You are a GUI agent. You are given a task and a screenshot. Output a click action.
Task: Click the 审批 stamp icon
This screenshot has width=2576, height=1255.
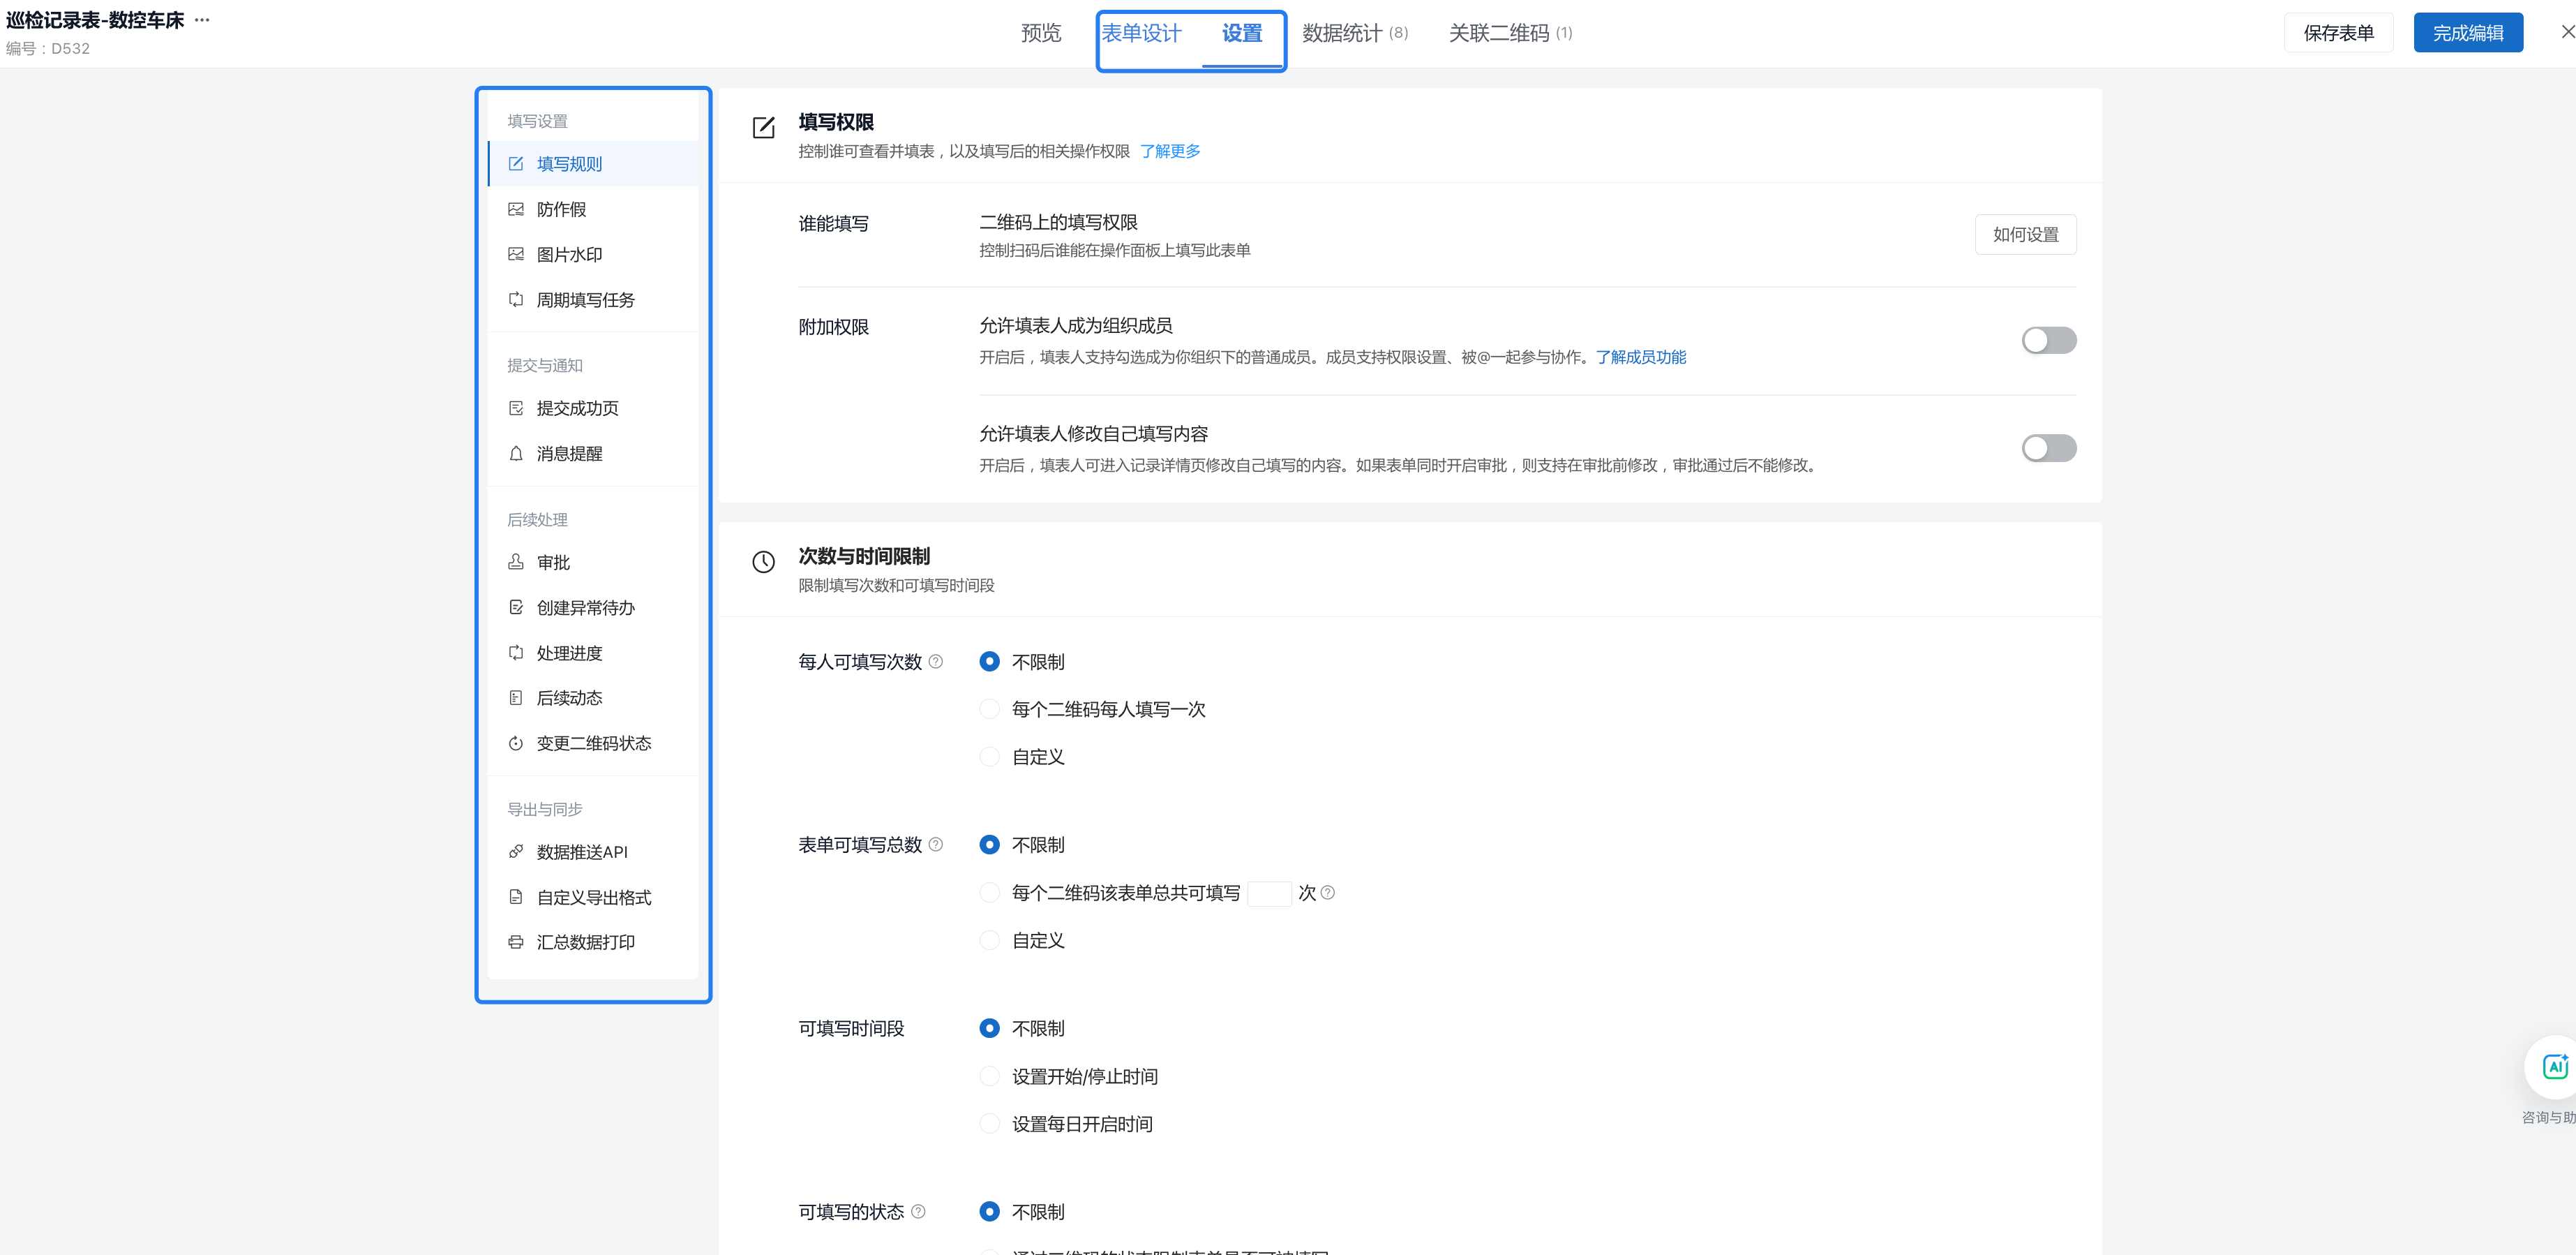(x=516, y=562)
